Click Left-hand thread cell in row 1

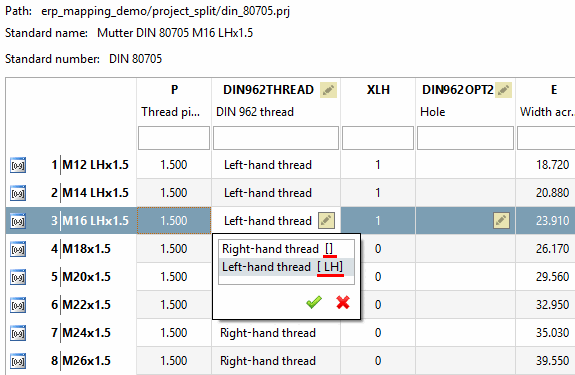click(276, 165)
